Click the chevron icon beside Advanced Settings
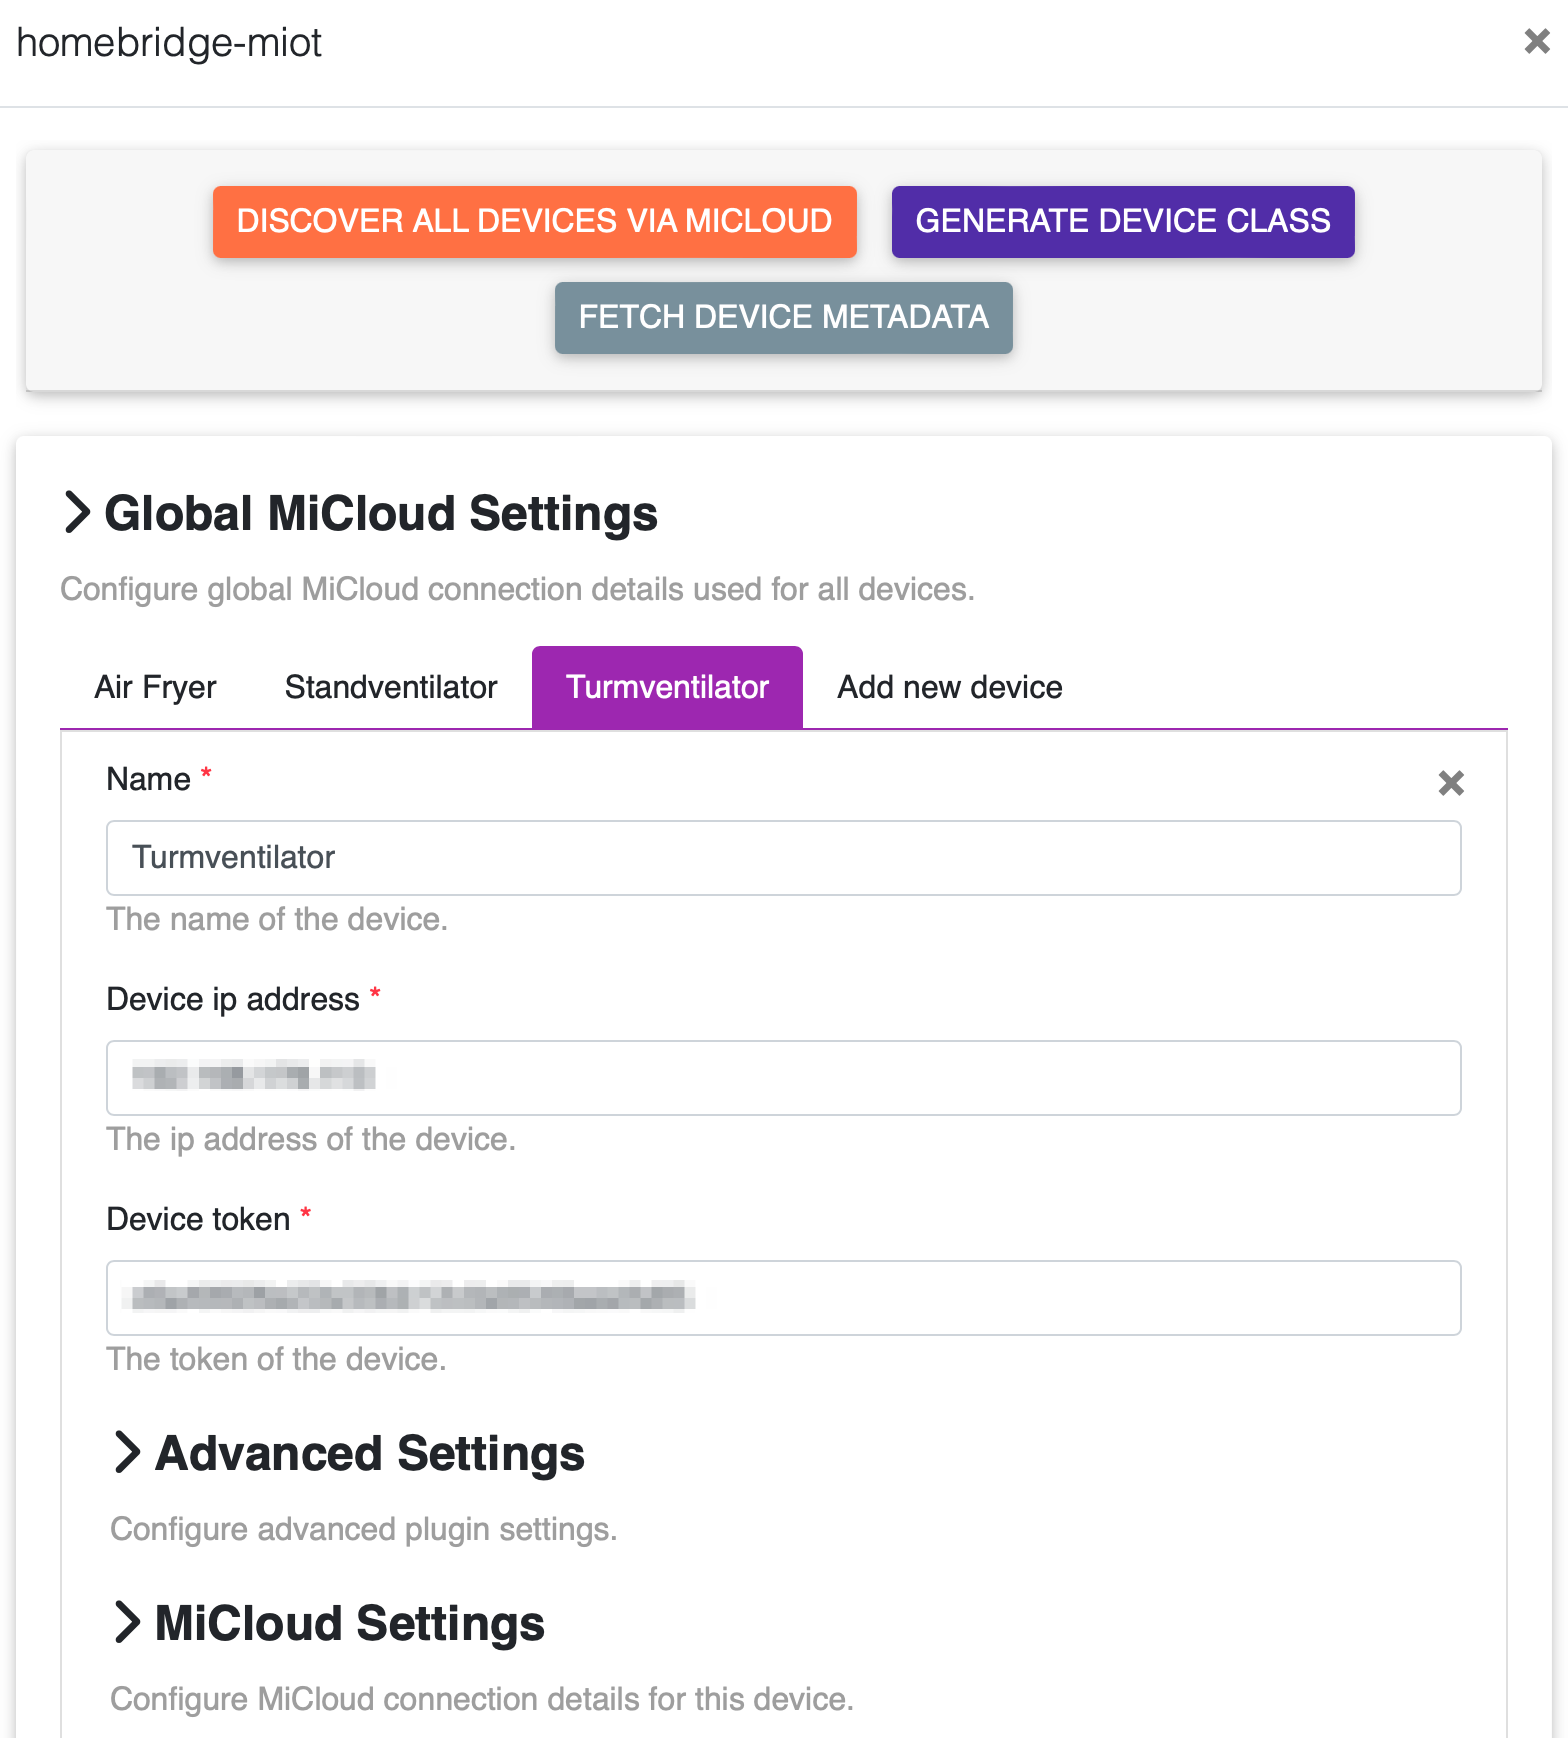This screenshot has height=1738, width=1568. 127,1452
